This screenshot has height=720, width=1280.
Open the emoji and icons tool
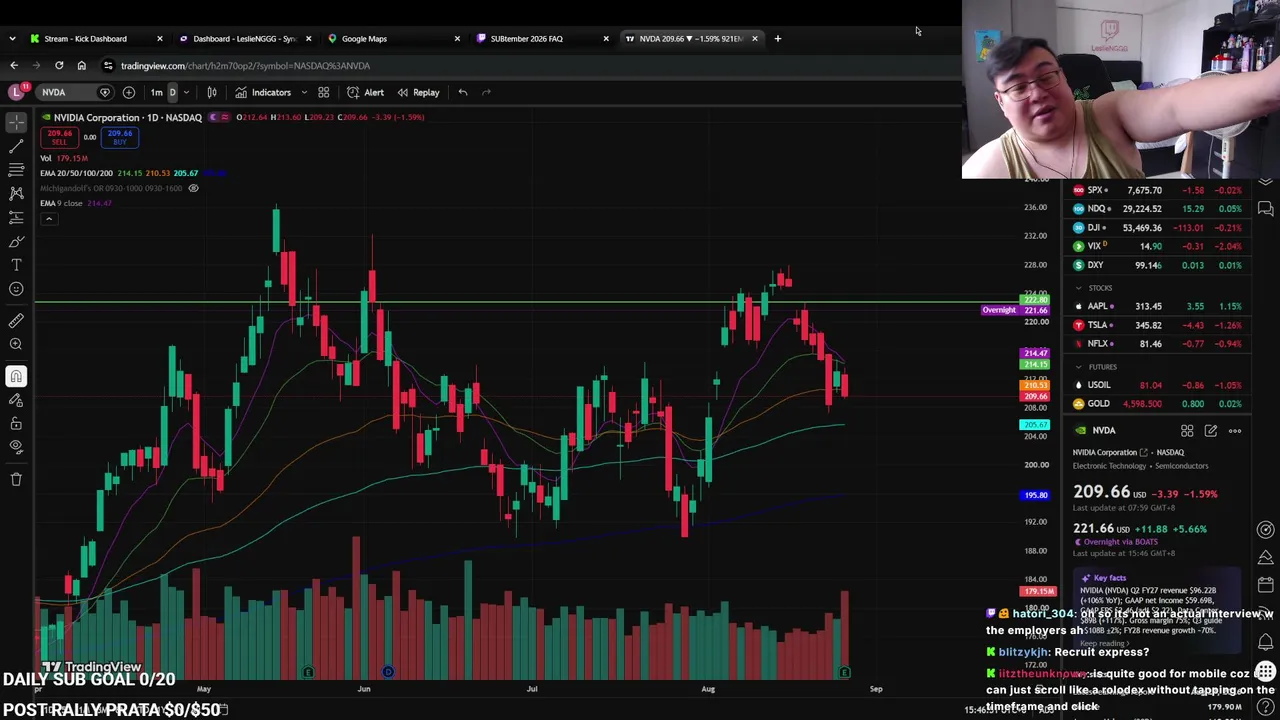[x=16, y=289]
